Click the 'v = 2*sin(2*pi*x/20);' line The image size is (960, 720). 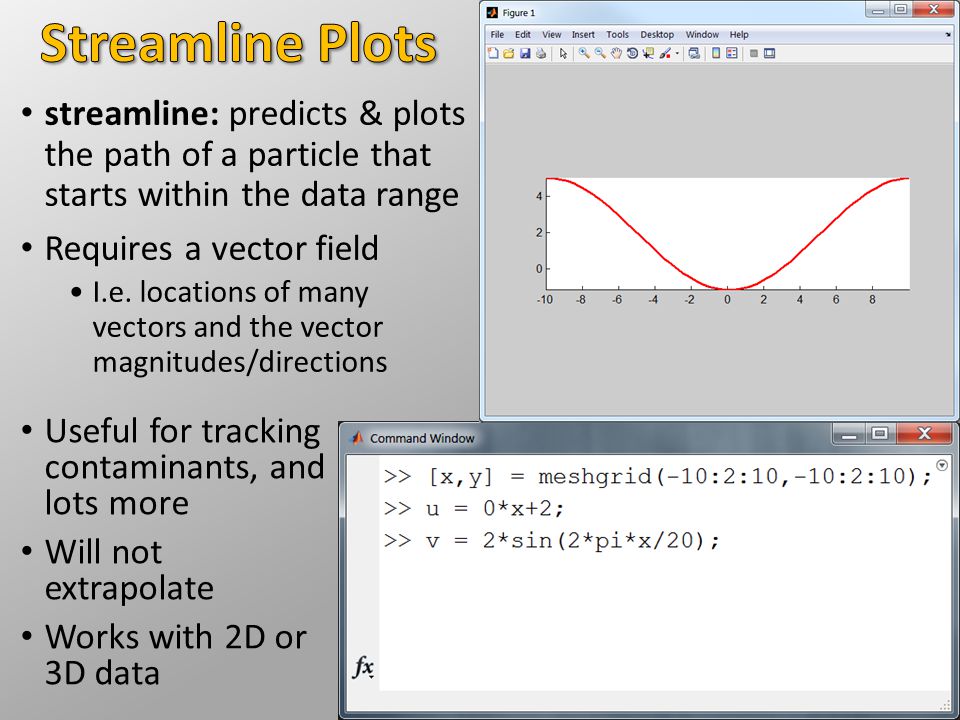[552, 541]
